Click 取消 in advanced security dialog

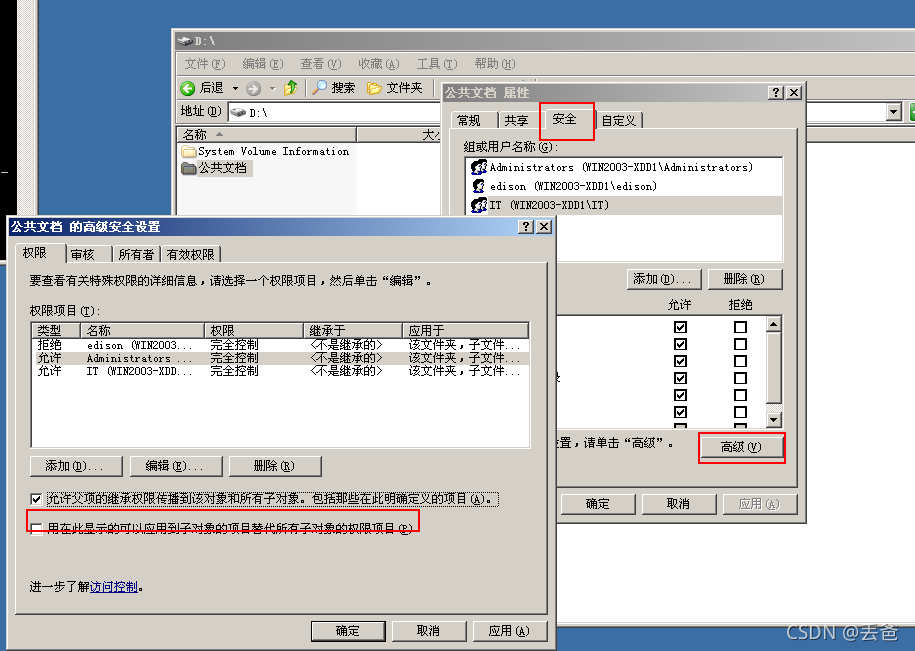click(429, 631)
